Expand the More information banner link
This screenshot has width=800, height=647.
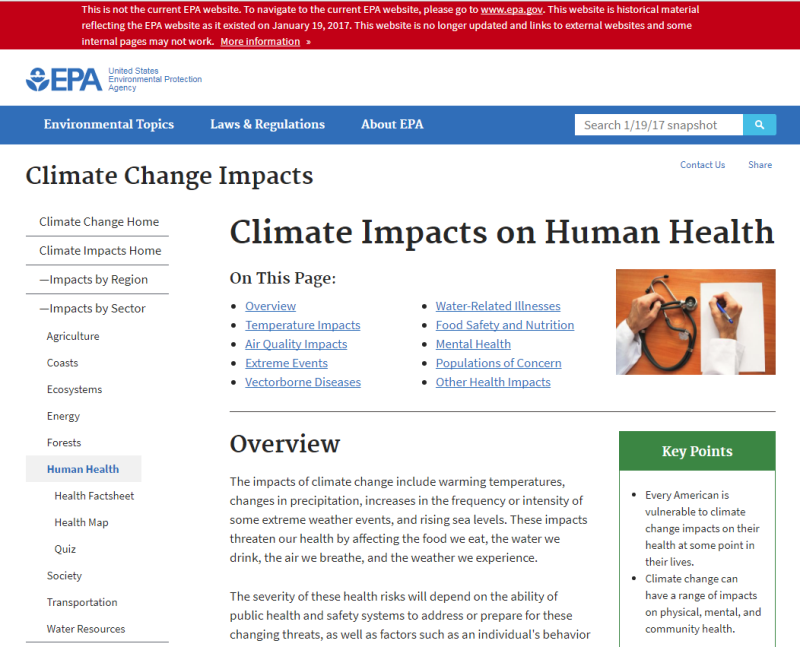(259, 41)
